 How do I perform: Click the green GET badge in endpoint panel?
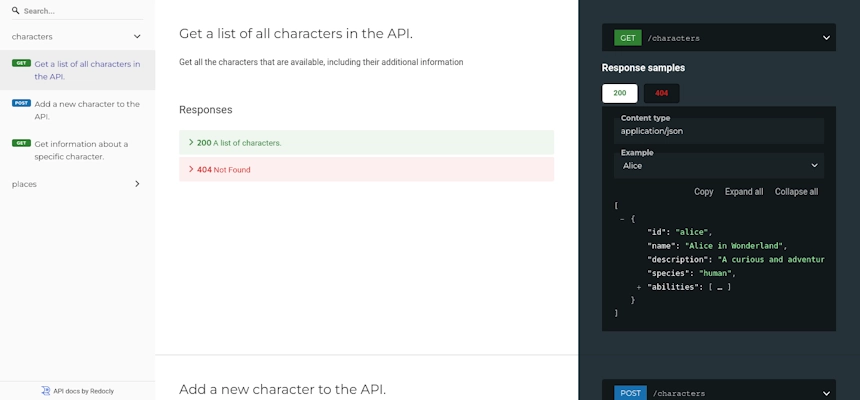coord(627,38)
